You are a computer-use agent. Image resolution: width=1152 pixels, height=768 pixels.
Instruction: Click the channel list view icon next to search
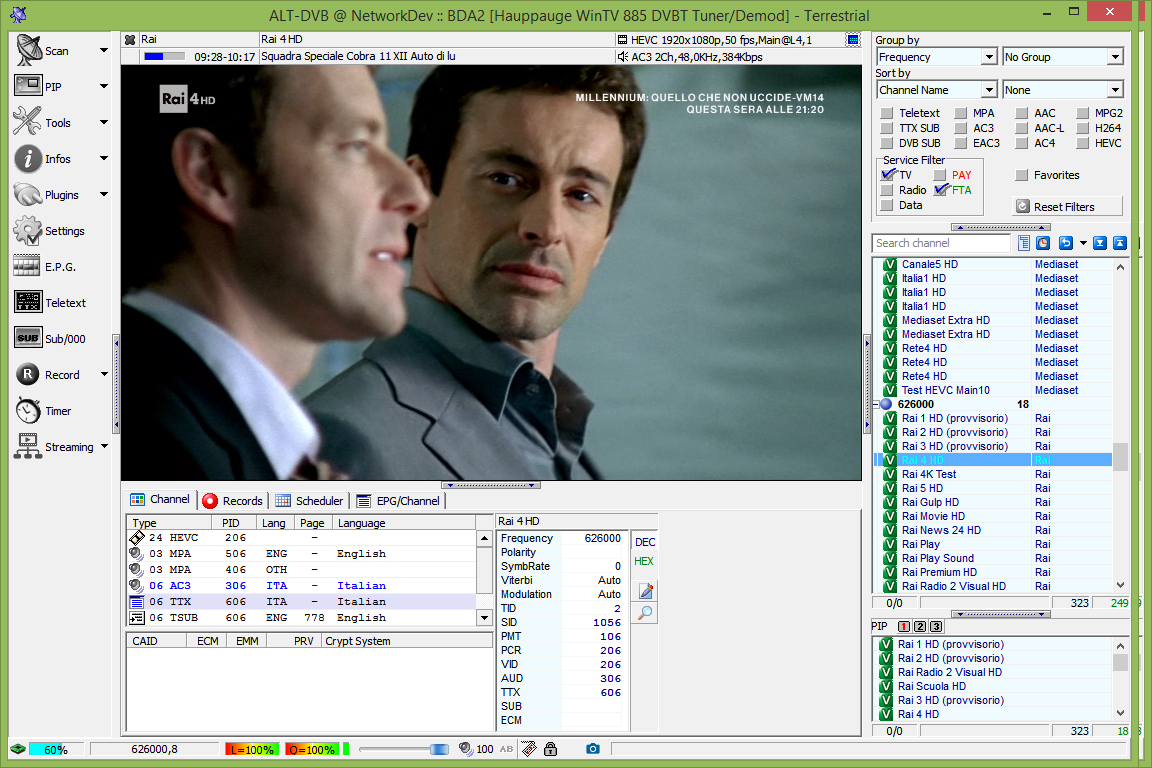[x=1023, y=243]
